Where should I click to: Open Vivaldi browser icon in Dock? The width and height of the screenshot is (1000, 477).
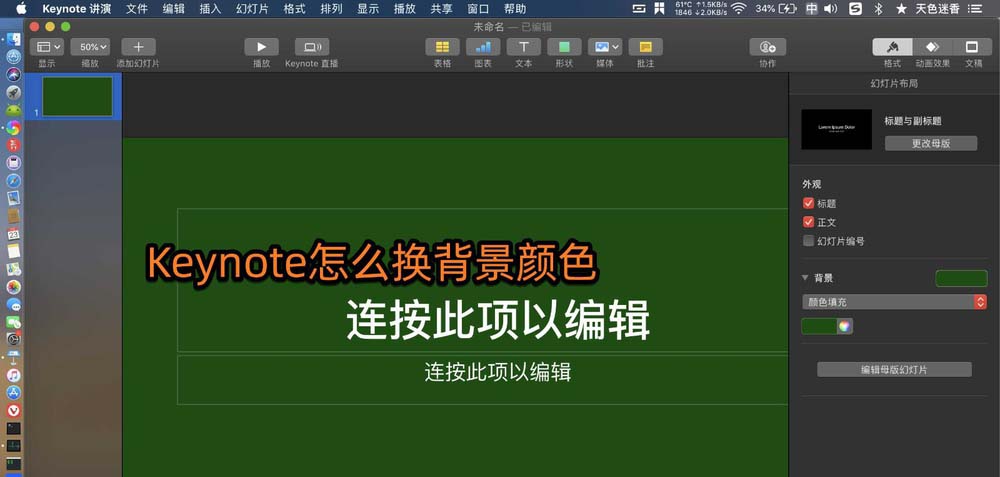[x=13, y=410]
